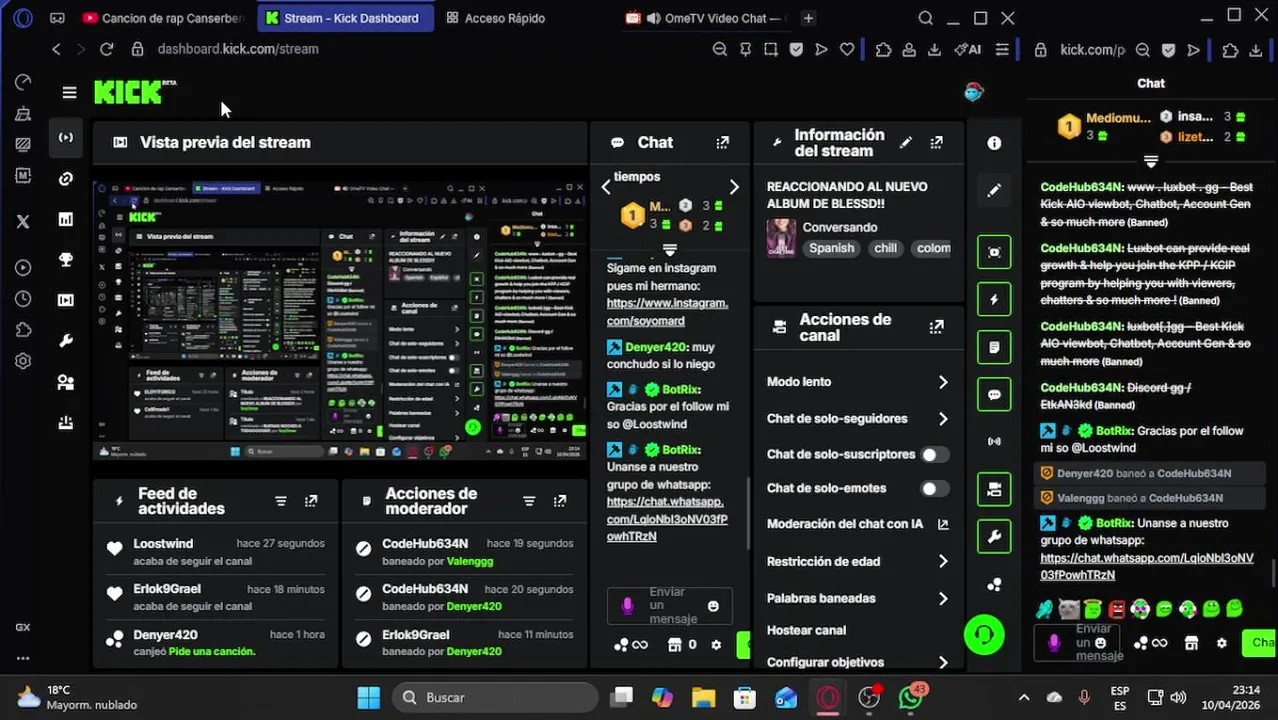Open WhatsApp link in right chat window
Screen dimensions: 1278x720
pos(1146,566)
